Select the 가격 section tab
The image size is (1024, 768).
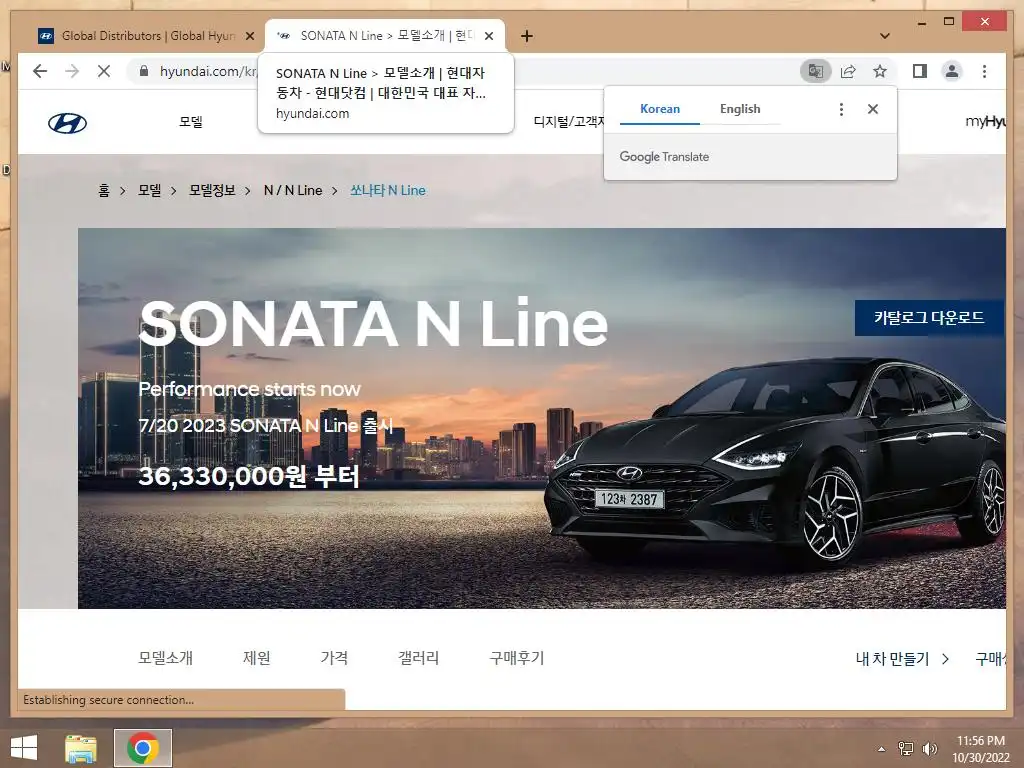coord(334,658)
